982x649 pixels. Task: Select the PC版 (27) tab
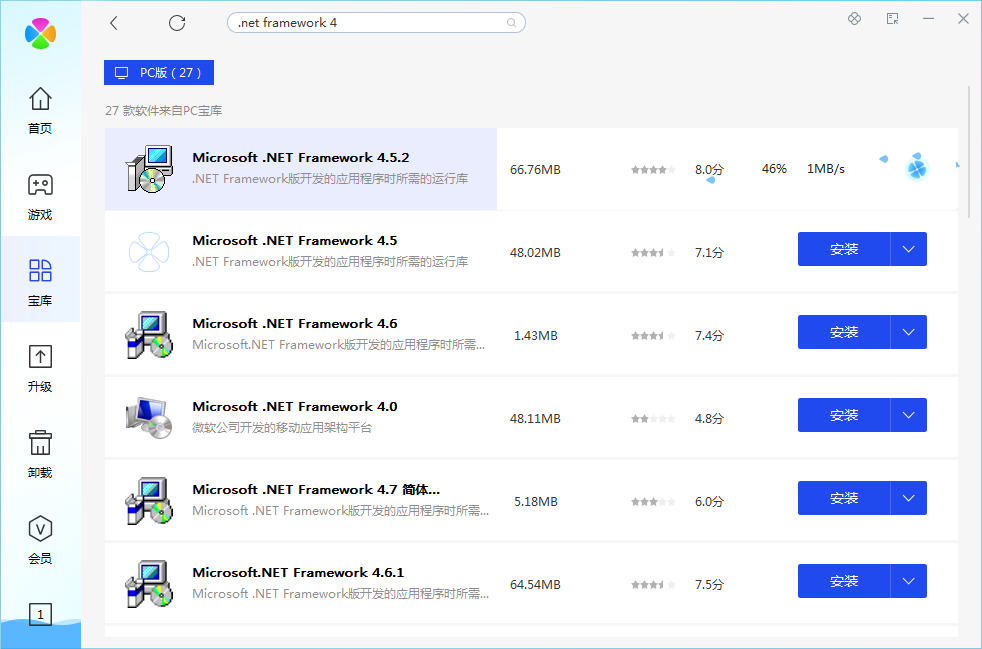coord(159,73)
